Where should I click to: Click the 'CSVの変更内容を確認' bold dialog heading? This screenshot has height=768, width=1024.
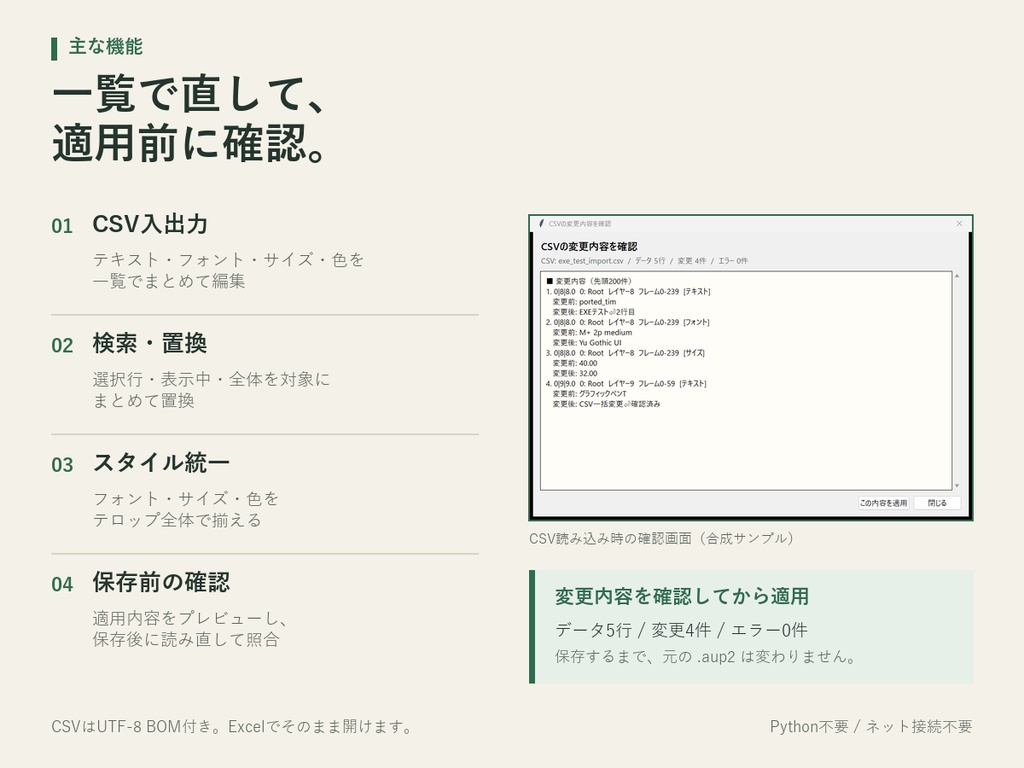tap(588, 246)
